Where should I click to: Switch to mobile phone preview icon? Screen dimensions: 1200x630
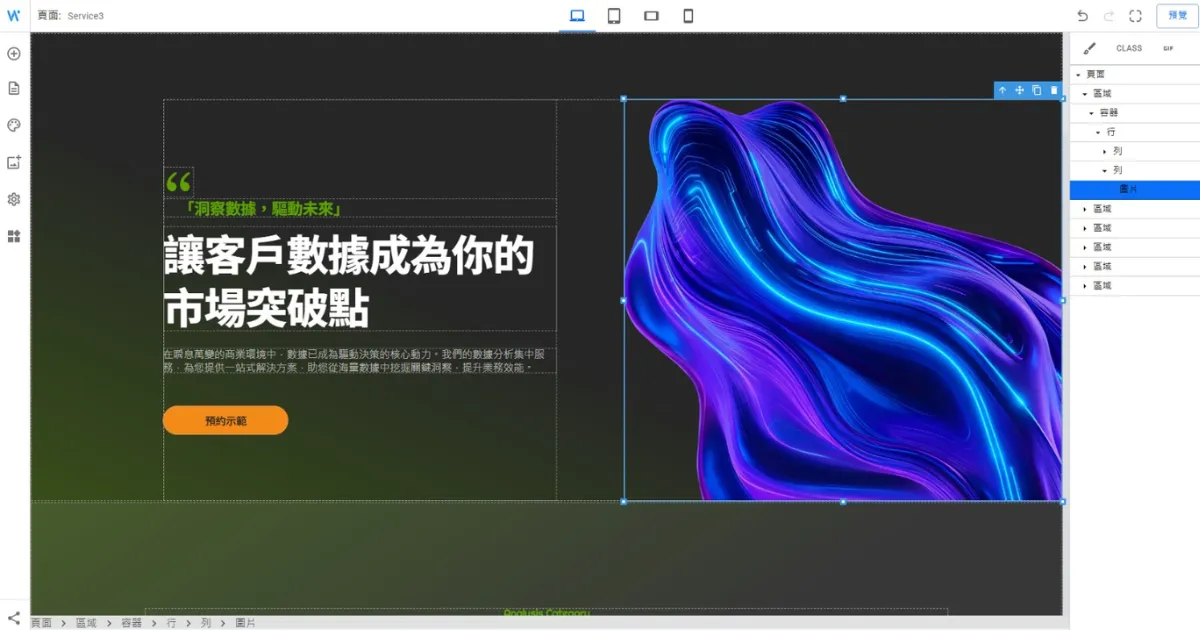point(688,15)
